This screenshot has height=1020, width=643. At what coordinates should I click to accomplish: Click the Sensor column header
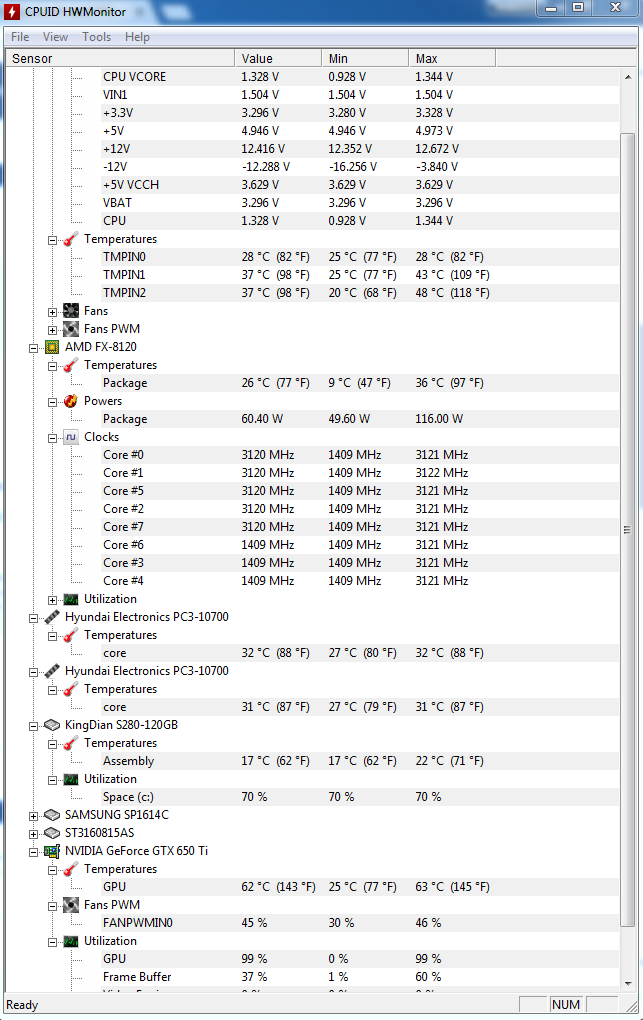tap(120, 59)
